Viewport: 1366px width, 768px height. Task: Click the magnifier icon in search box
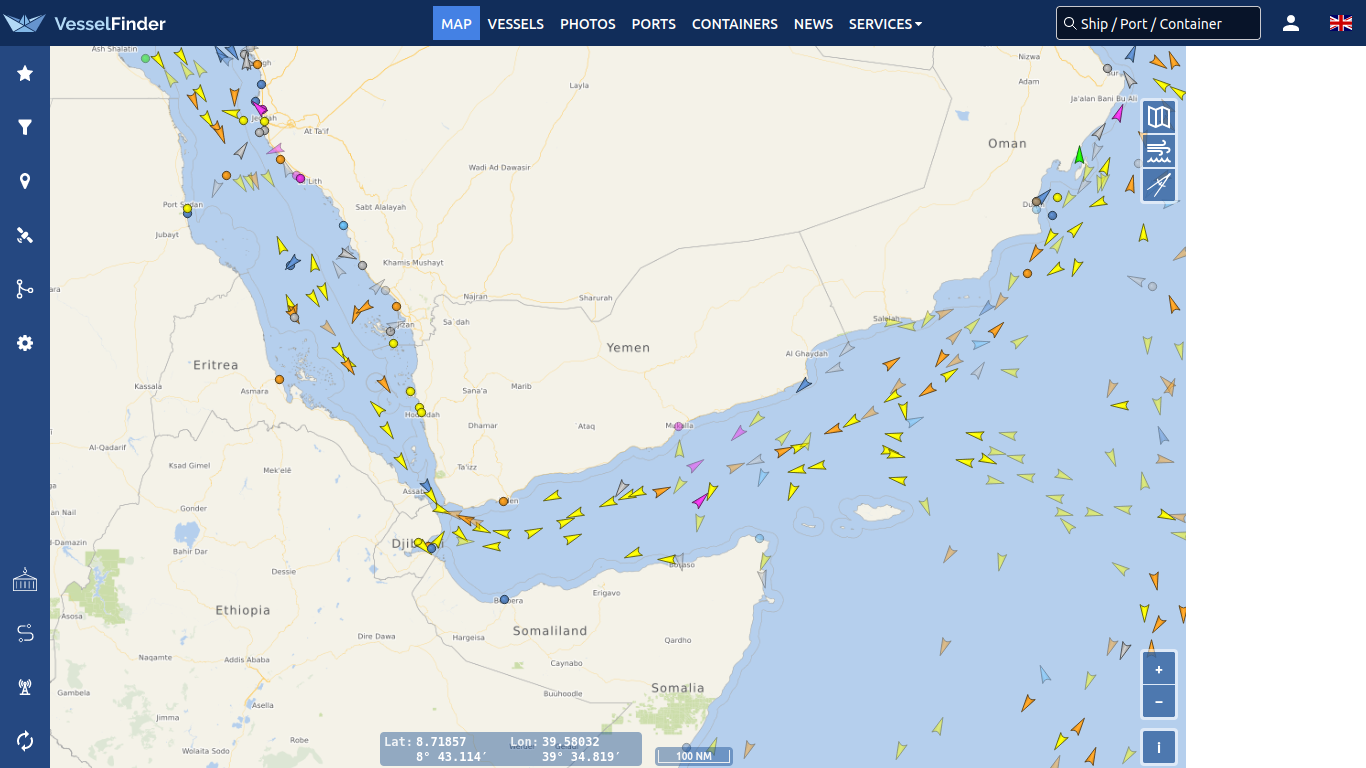1070,23
